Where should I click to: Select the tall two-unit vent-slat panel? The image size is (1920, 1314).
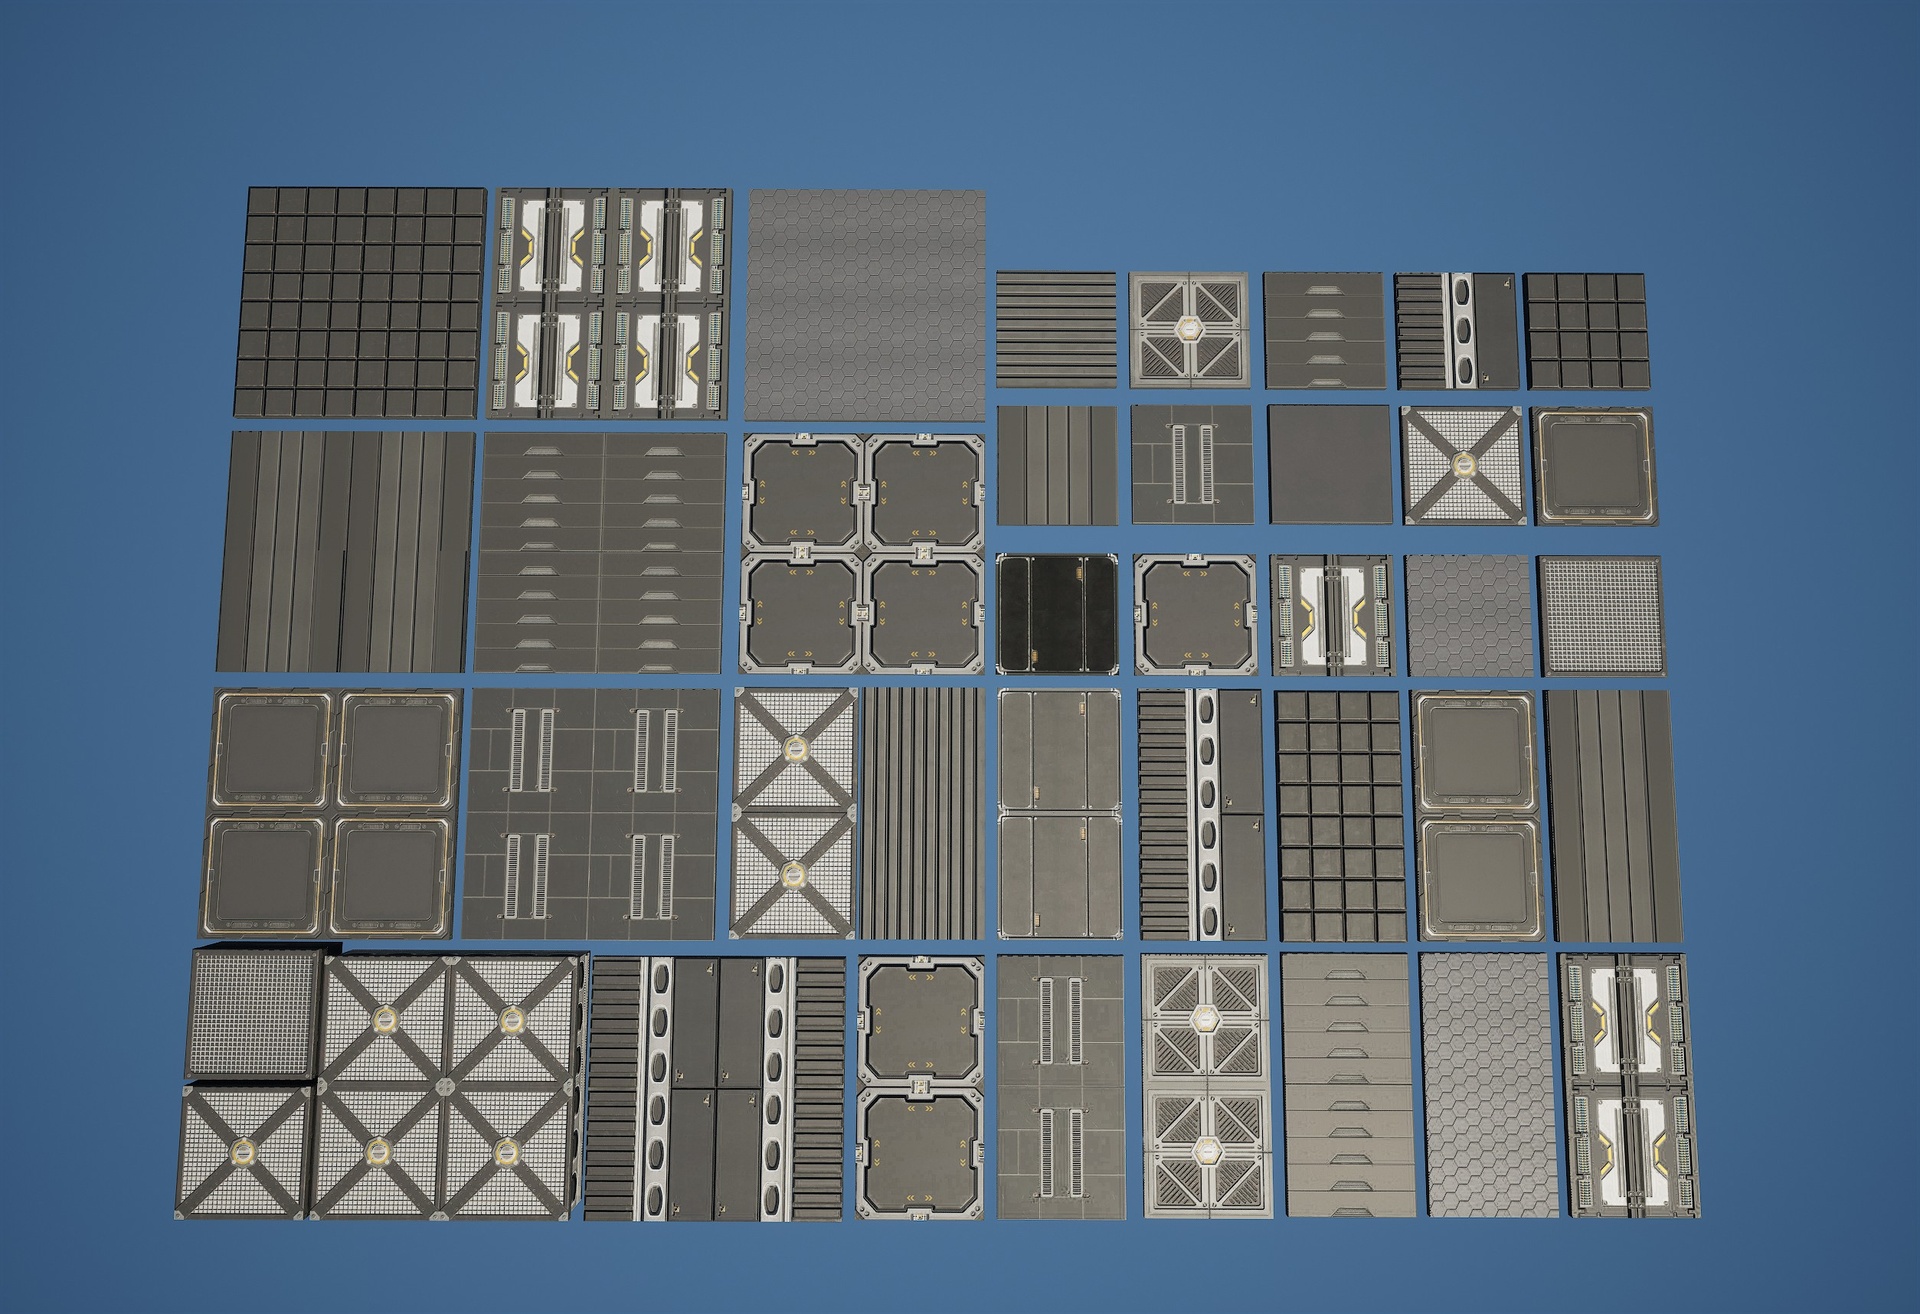[1063, 1087]
